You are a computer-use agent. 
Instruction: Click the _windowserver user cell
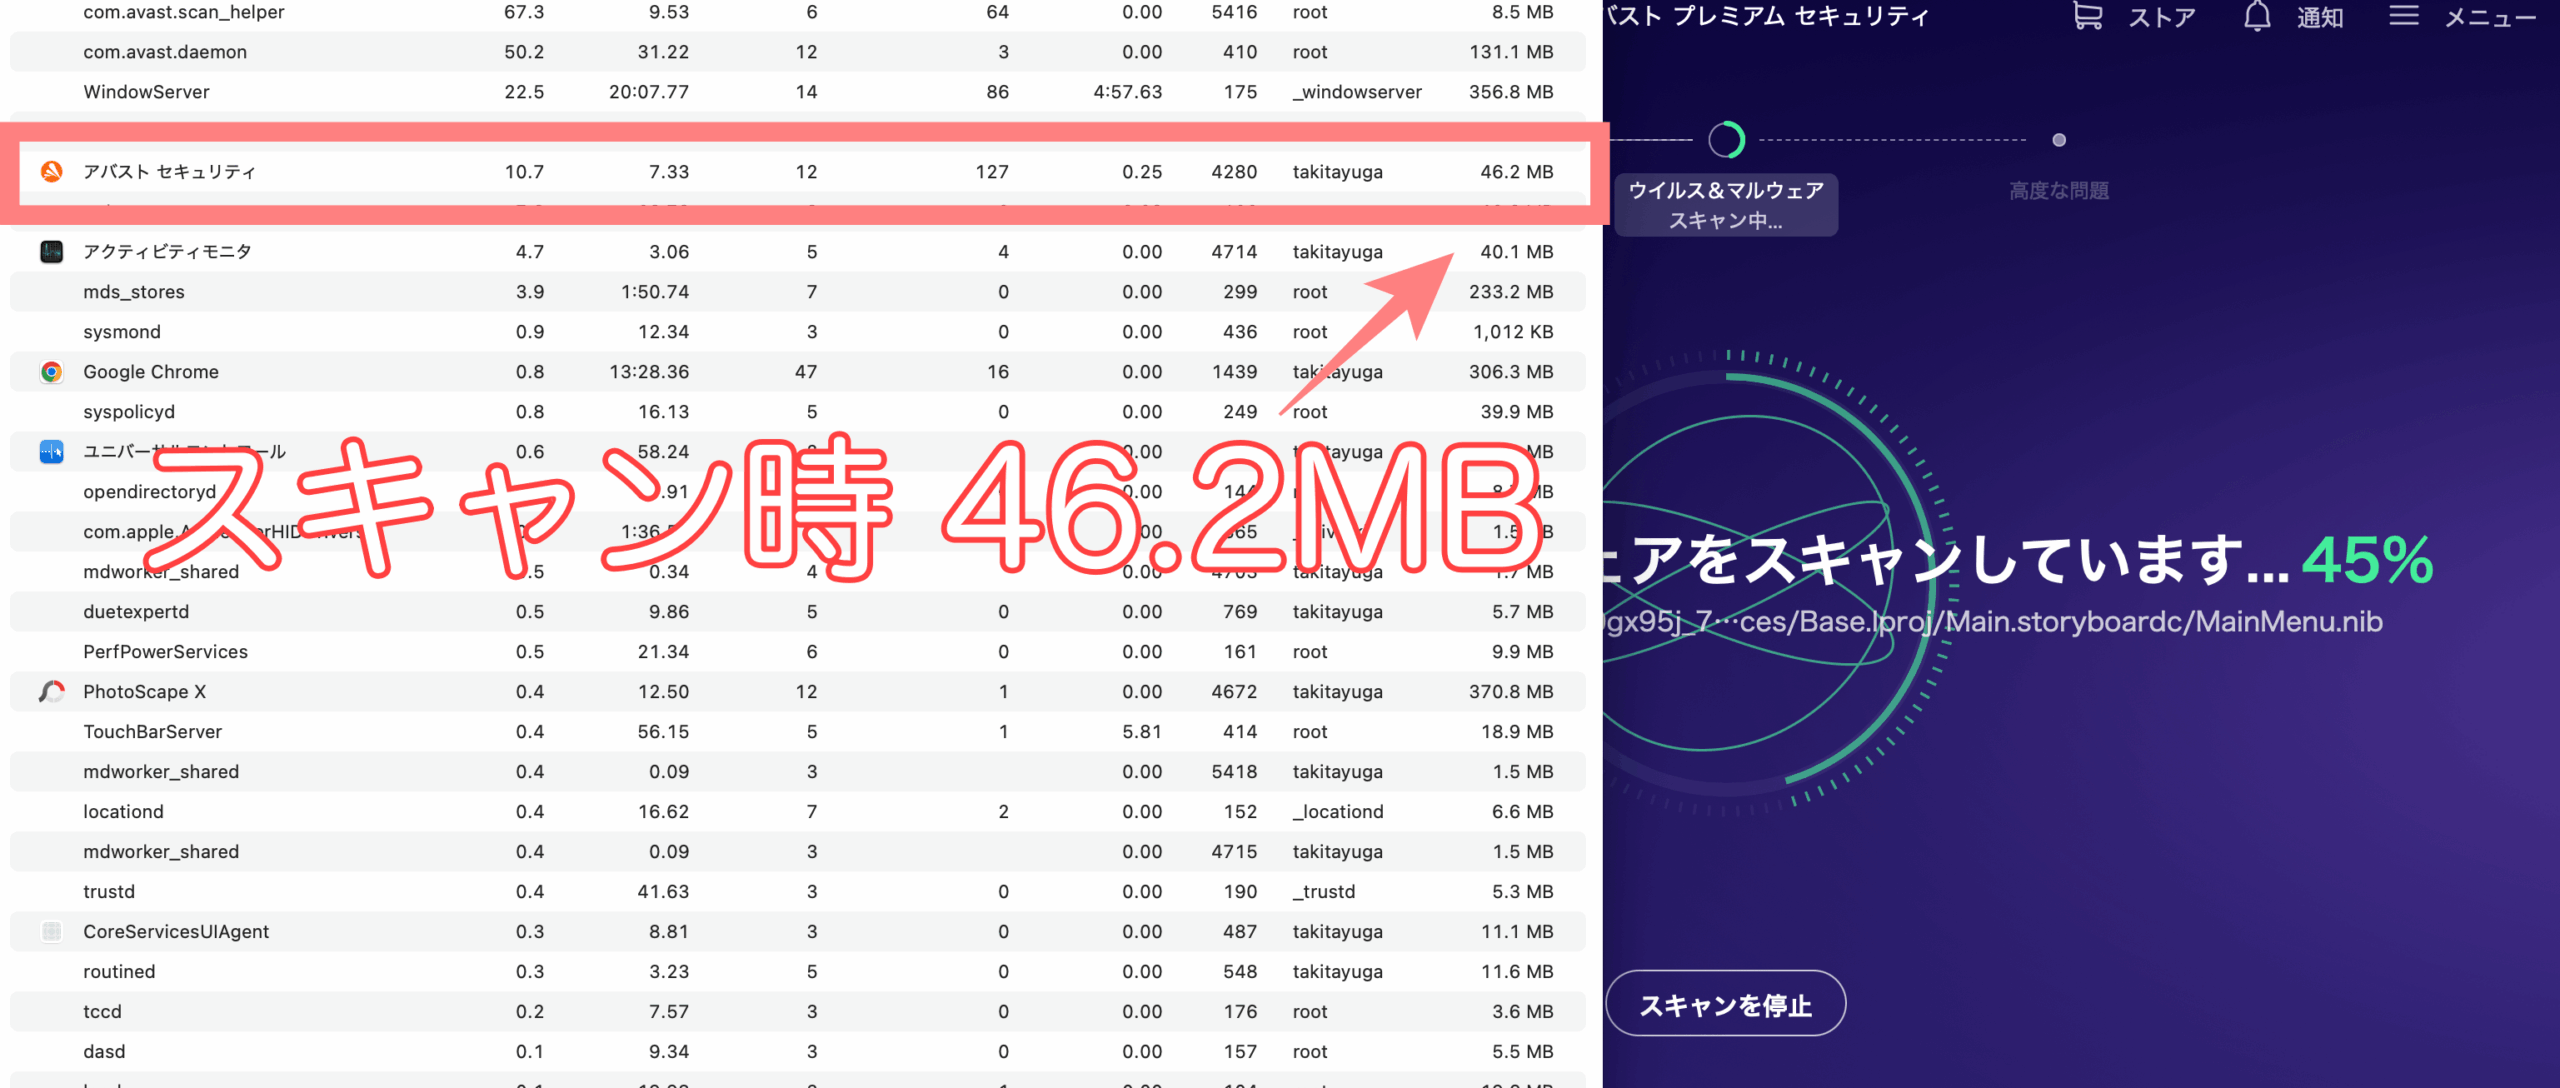[x=1357, y=91]
